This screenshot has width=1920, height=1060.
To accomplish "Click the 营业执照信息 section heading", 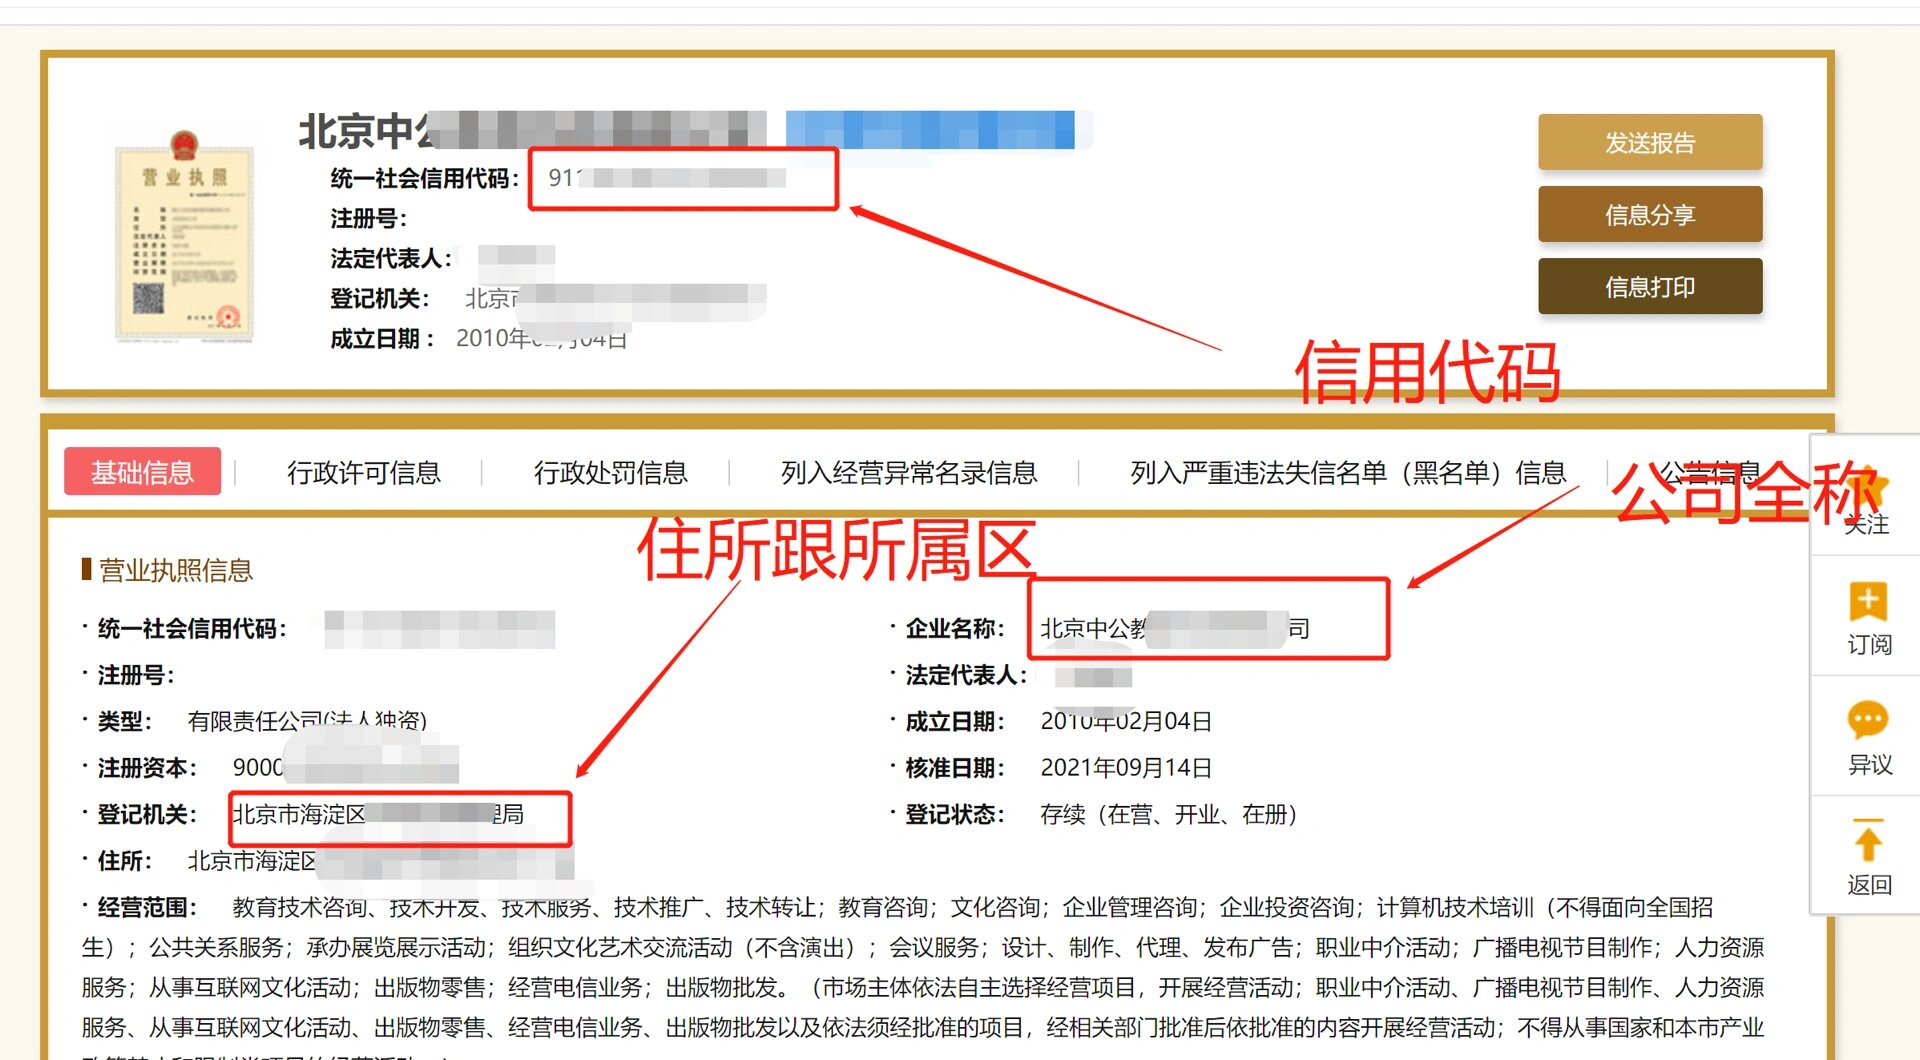I will click(x=175, y=570).
